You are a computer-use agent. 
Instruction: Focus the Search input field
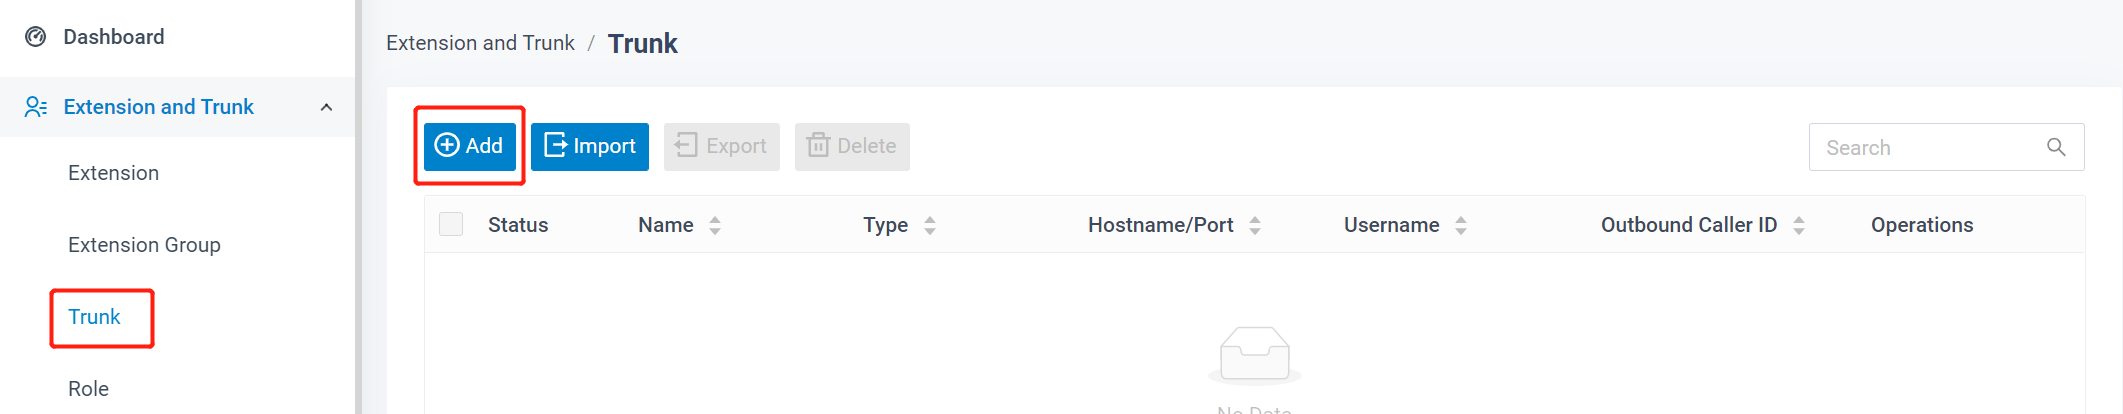[1925, 147]
